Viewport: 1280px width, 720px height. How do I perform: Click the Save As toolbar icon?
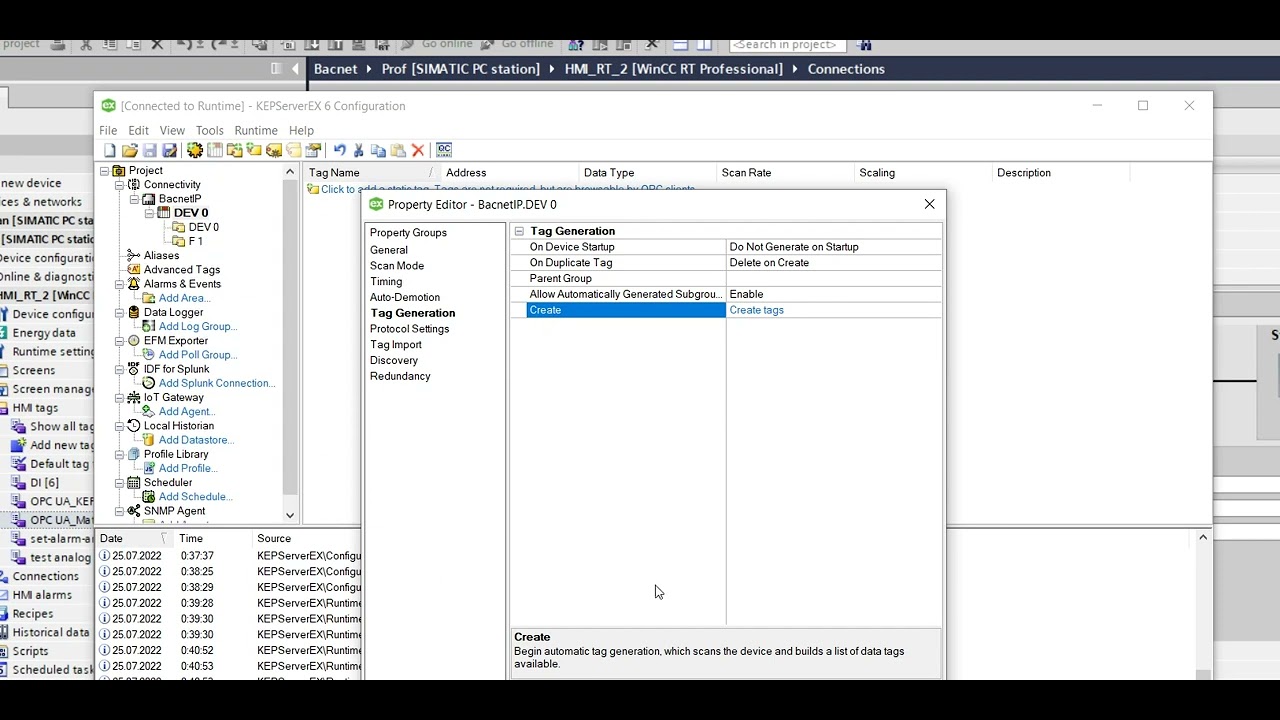click(169, 150)
